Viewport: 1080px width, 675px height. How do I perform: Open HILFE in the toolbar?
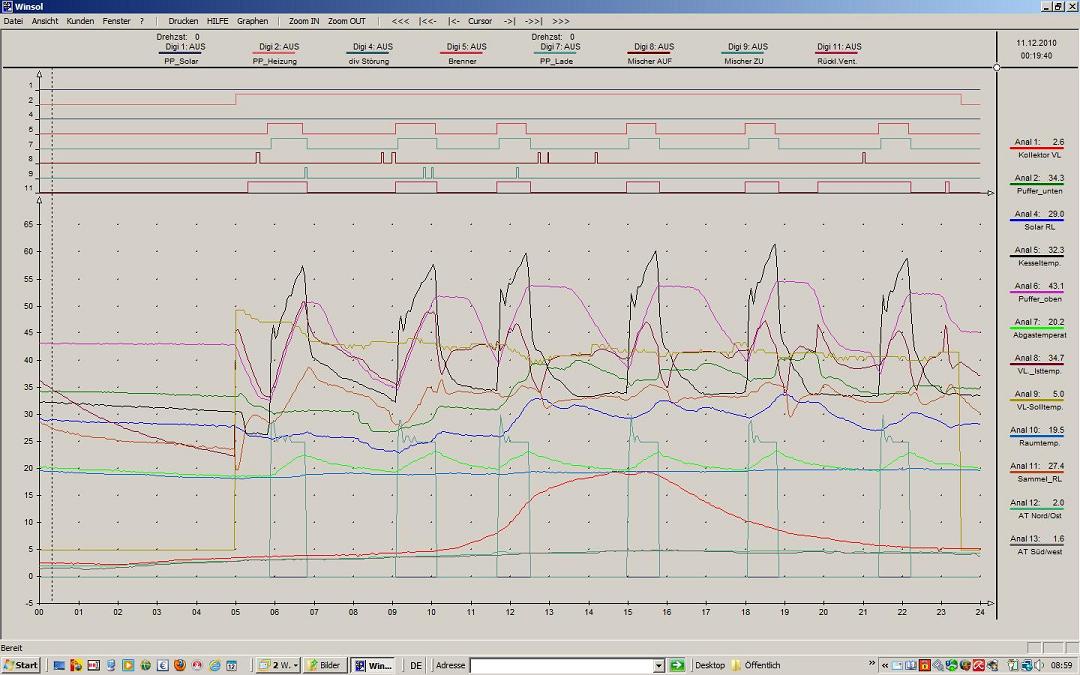[x=218, y=21]
